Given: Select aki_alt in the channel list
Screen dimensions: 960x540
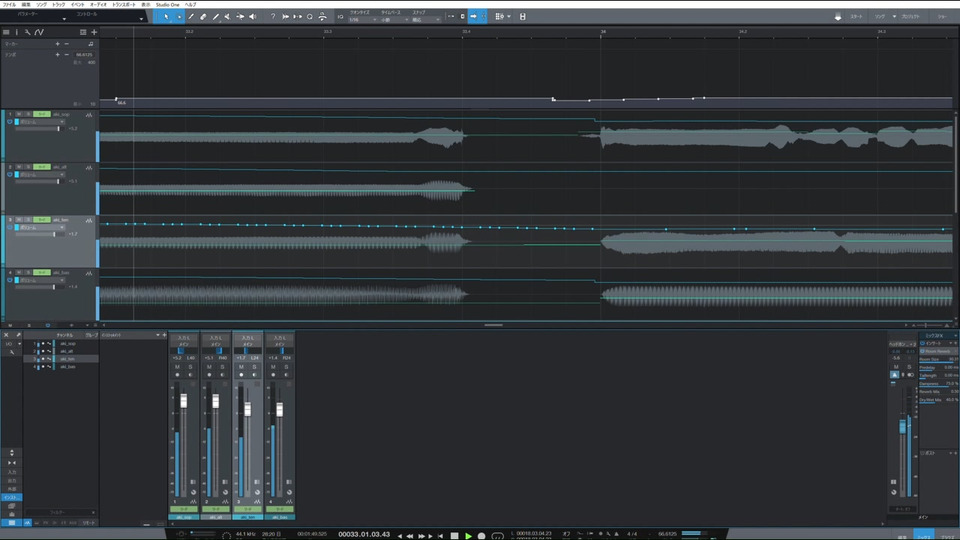Looking at the screenshot, I should coord(67,352).
